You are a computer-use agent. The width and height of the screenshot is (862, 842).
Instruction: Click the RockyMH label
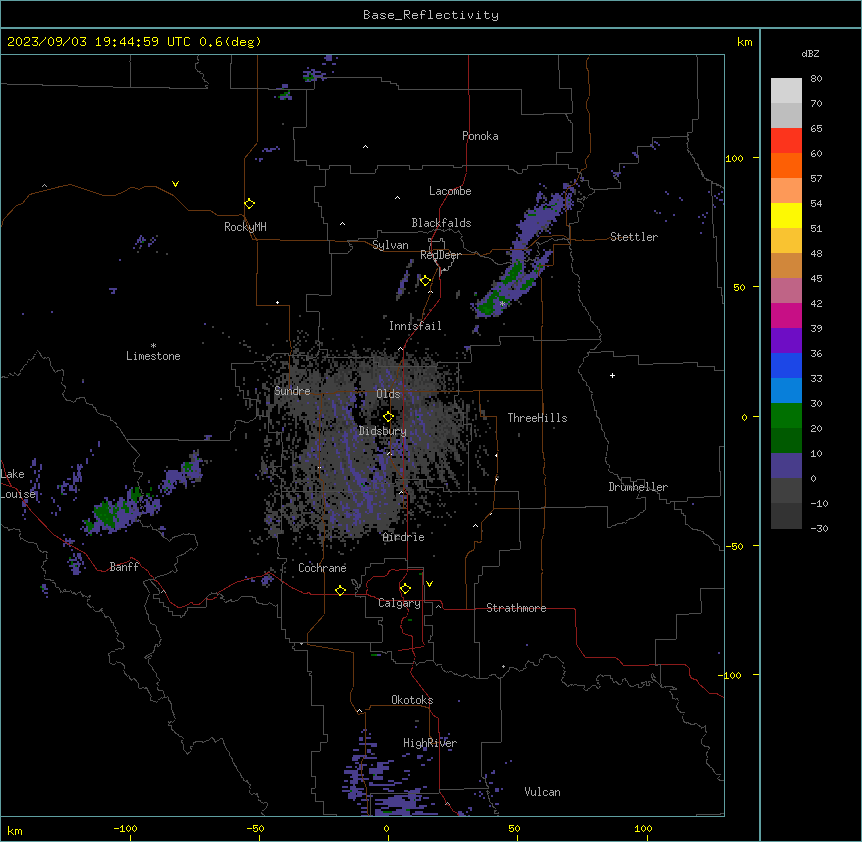coord(245,227)
